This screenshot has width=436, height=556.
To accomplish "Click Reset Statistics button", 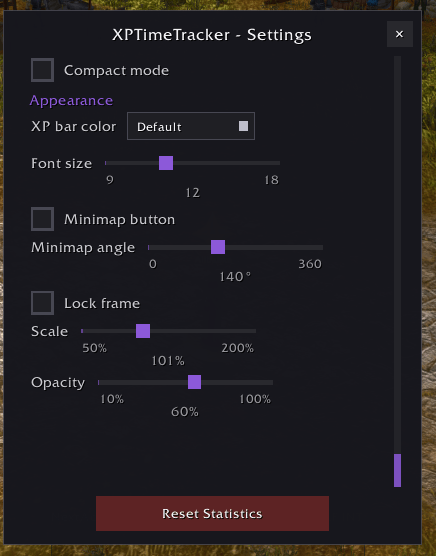I will 212,513.
